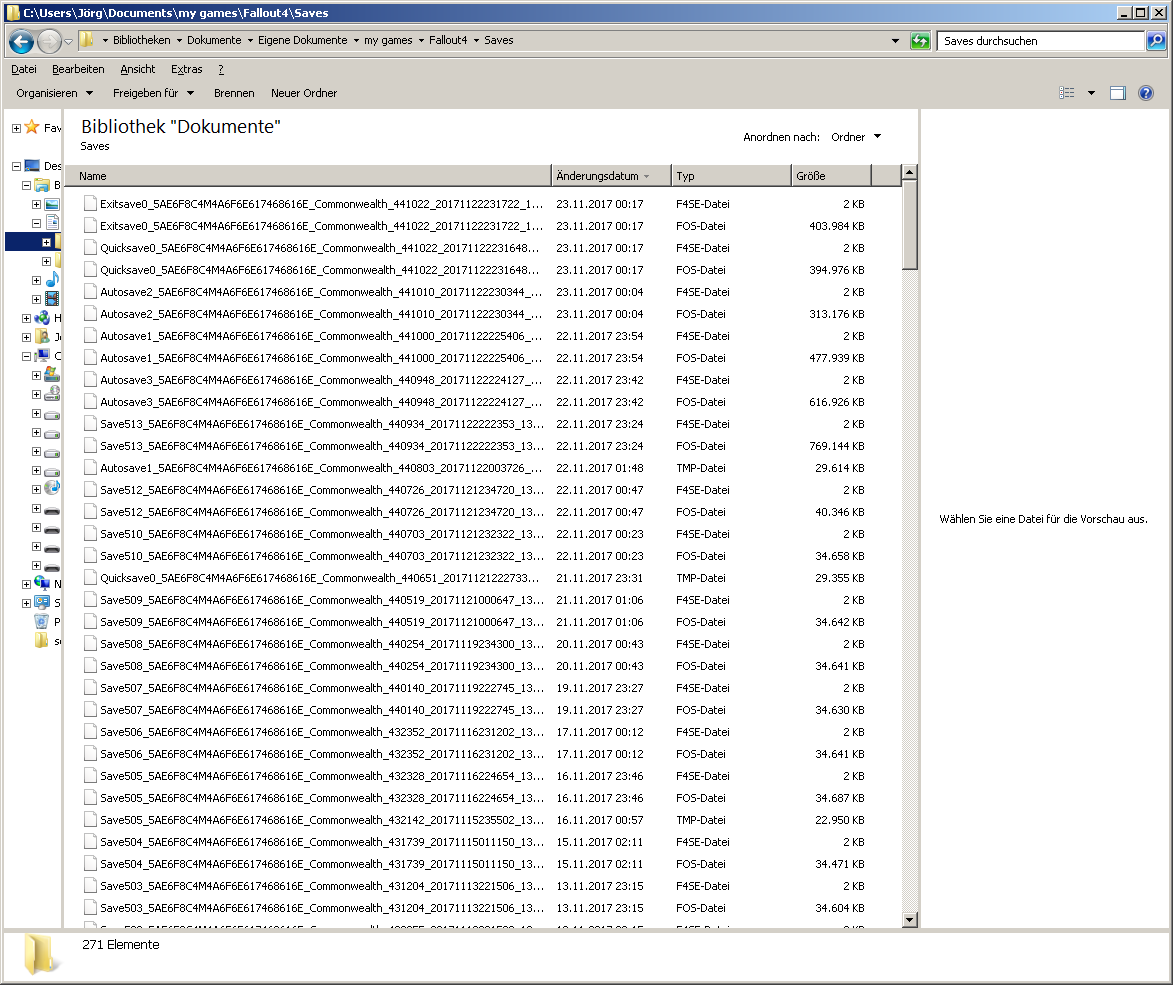Click the green refresh button

pyautogui.click(x=920, y=41)
